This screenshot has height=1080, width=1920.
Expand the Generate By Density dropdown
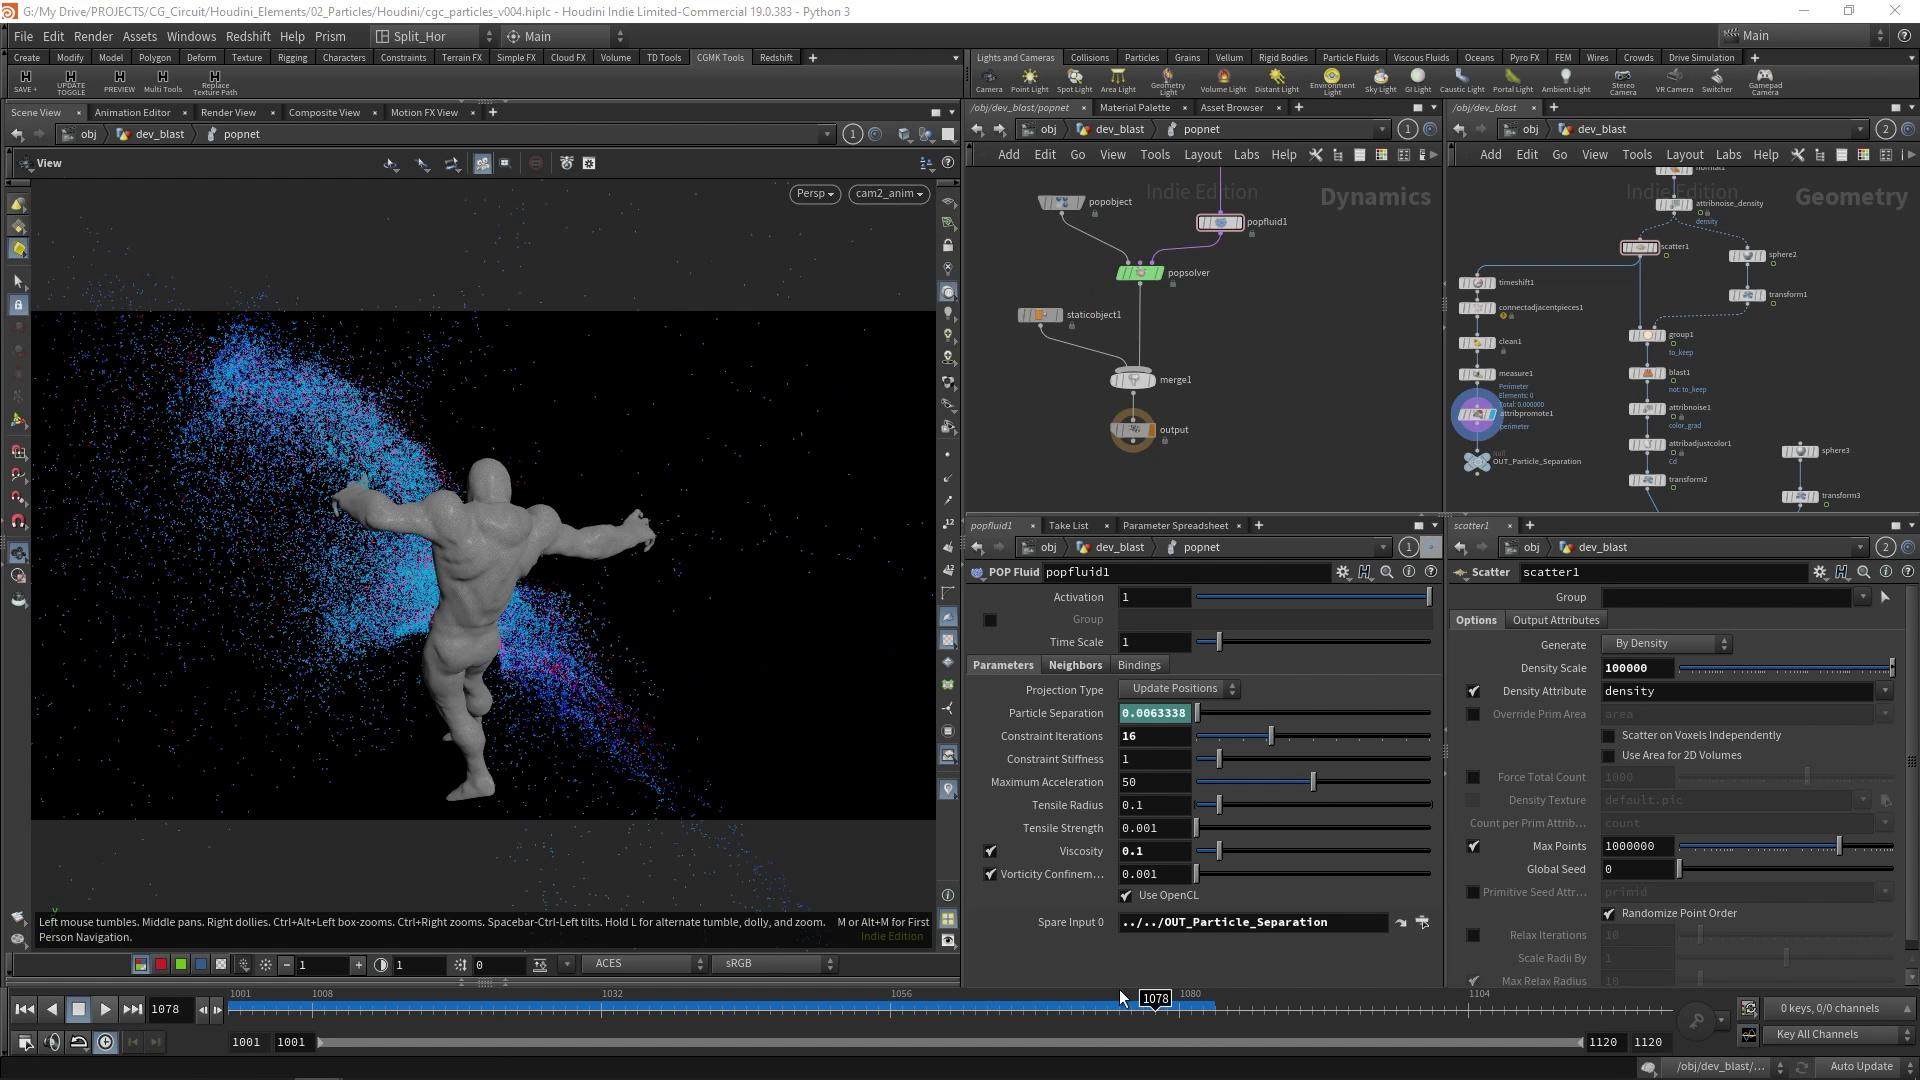pos(1667,644)
